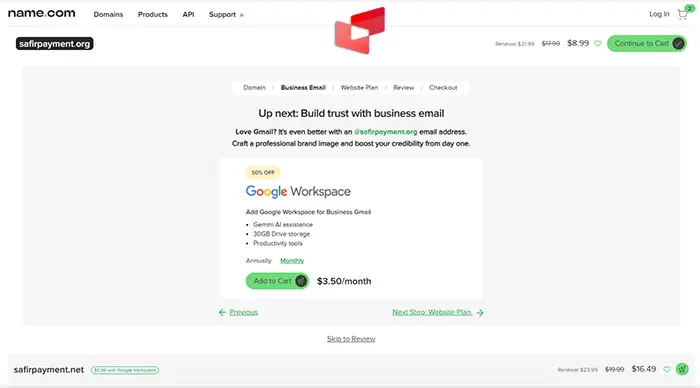700x388 pixels.
Task: Click the 30GB Drive storage bullet
Action: pyautogui.click(x=282, y=234)
